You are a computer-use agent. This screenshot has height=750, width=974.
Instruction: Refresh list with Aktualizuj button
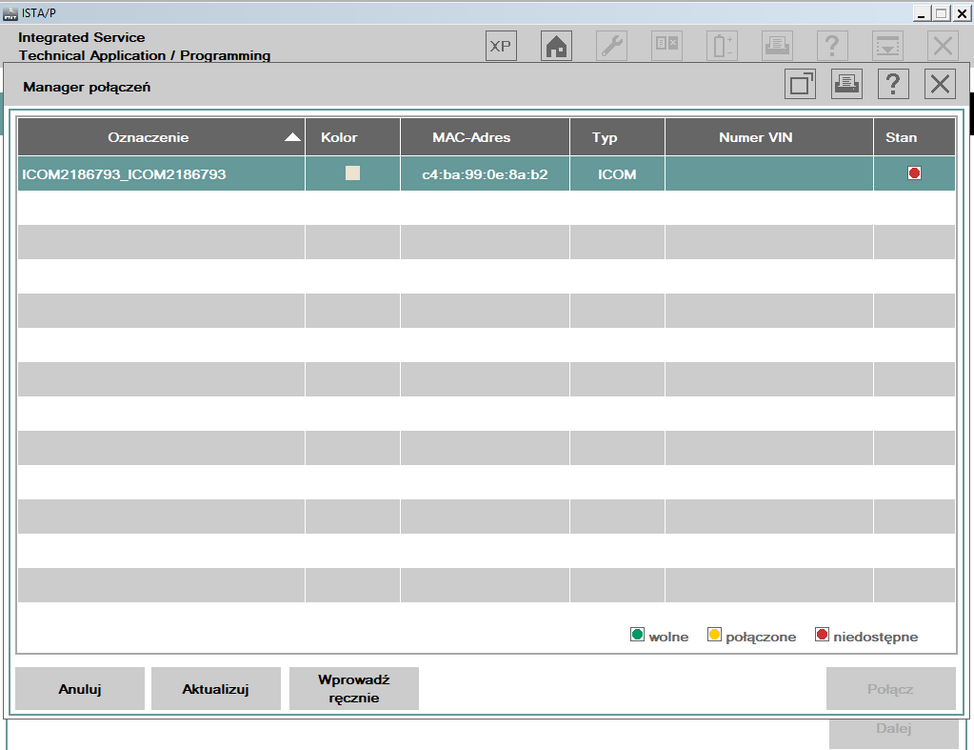[x=216, y=688]
